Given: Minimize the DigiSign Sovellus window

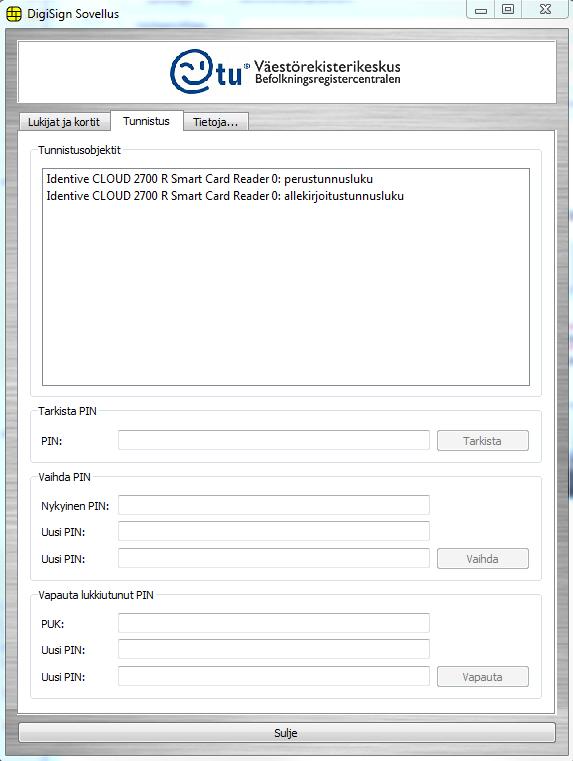Looking at the screenshot, I should (x=480, y=10).
